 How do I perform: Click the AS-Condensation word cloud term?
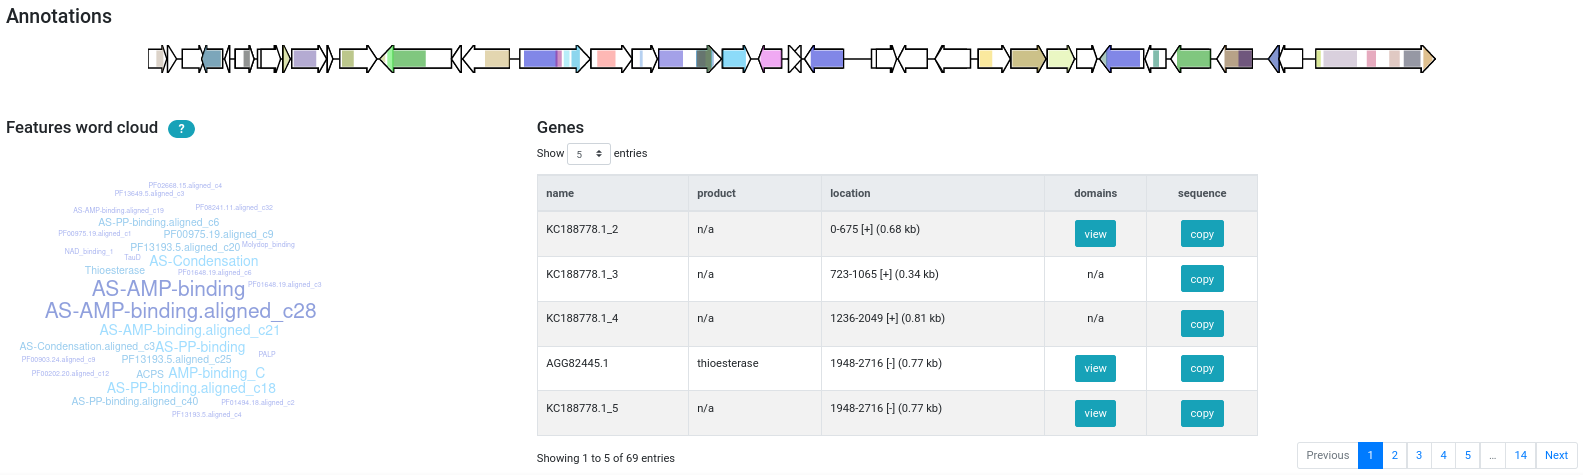204,261
